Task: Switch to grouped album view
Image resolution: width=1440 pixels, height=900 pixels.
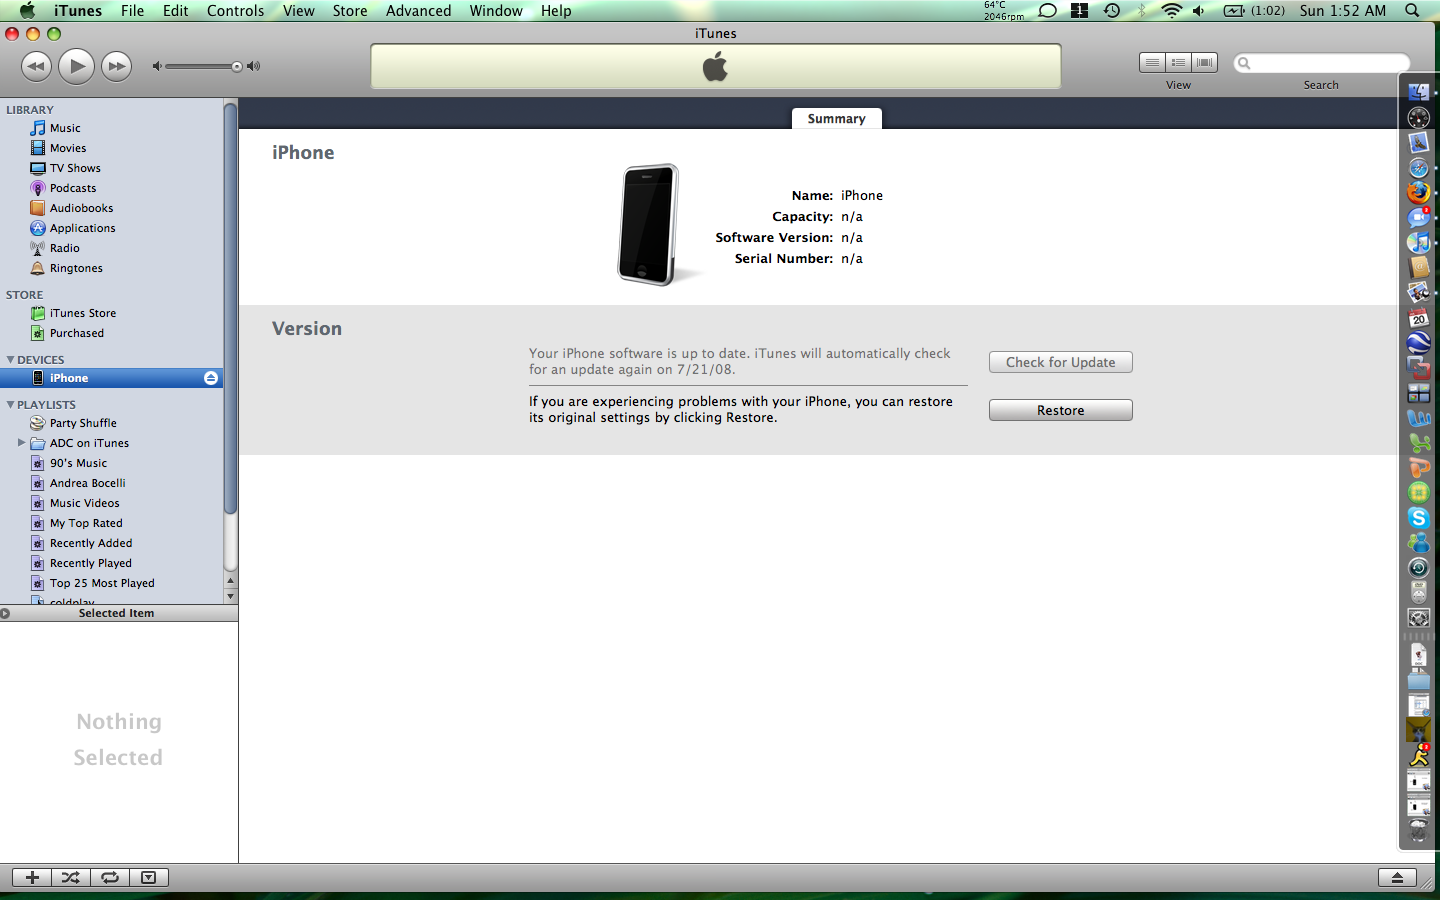Action: 1178,63
